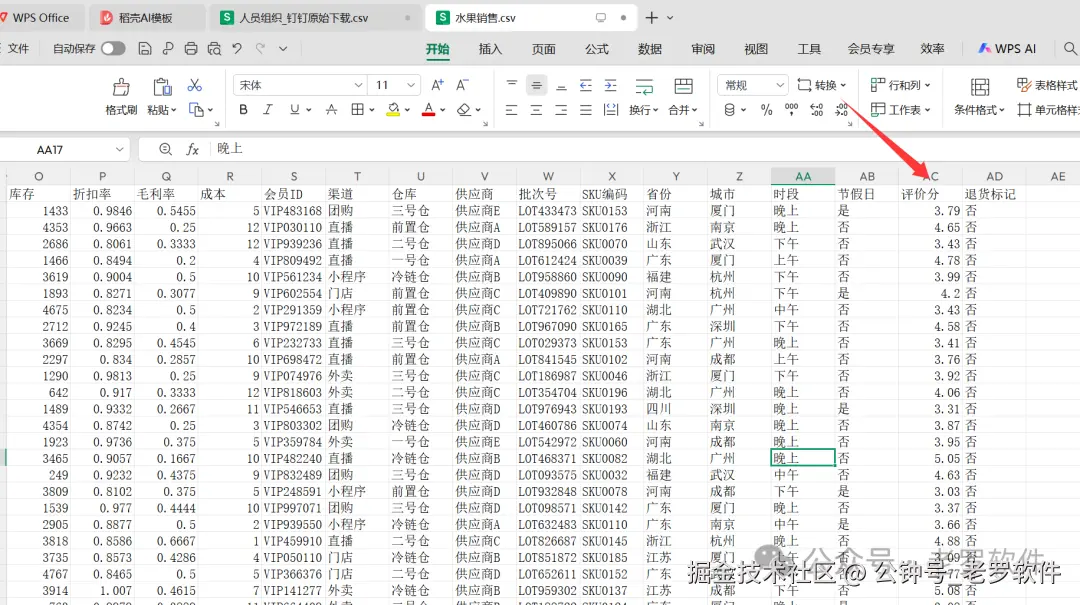This screenshot has height=605, width=1080.
Task: Switch to the 视图 ribbon tab
Action: pyautogui.click(x=756, y=49)
